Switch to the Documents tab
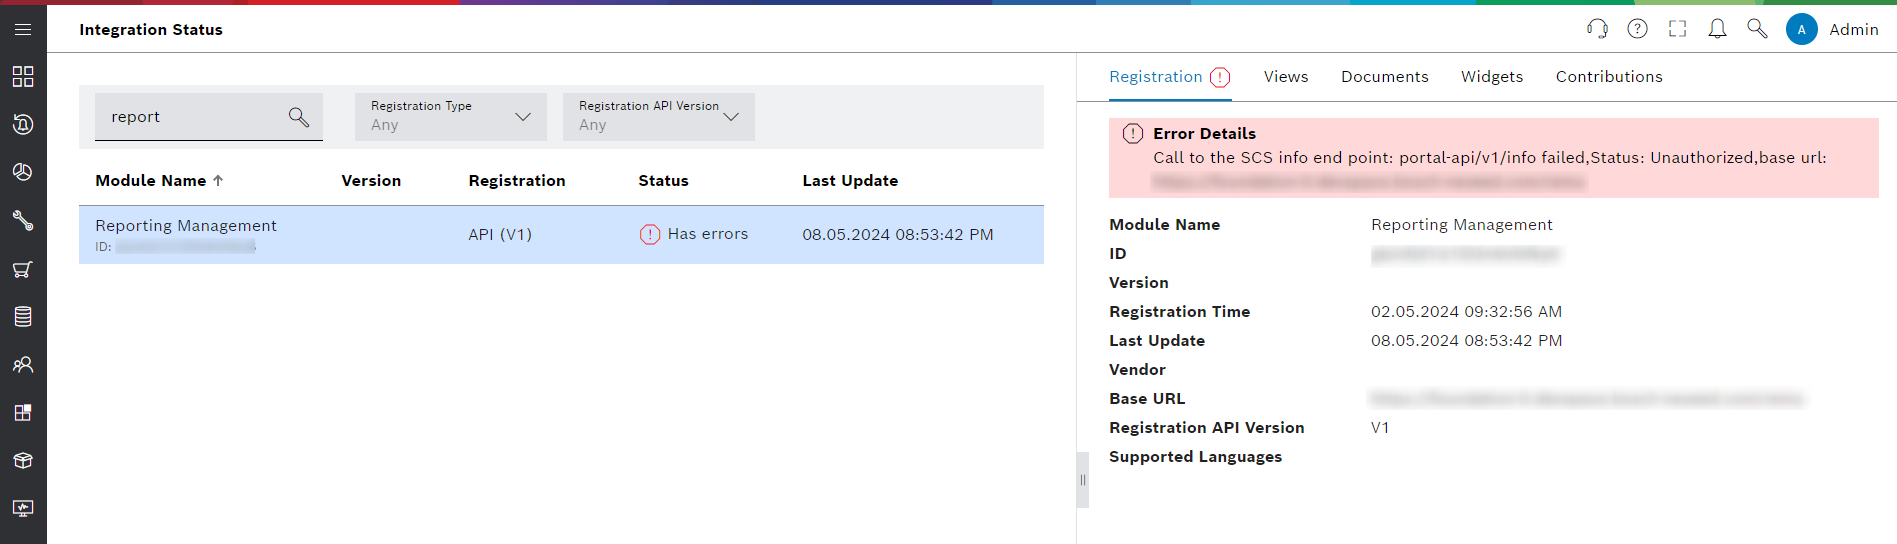 tap(1384, 77)
